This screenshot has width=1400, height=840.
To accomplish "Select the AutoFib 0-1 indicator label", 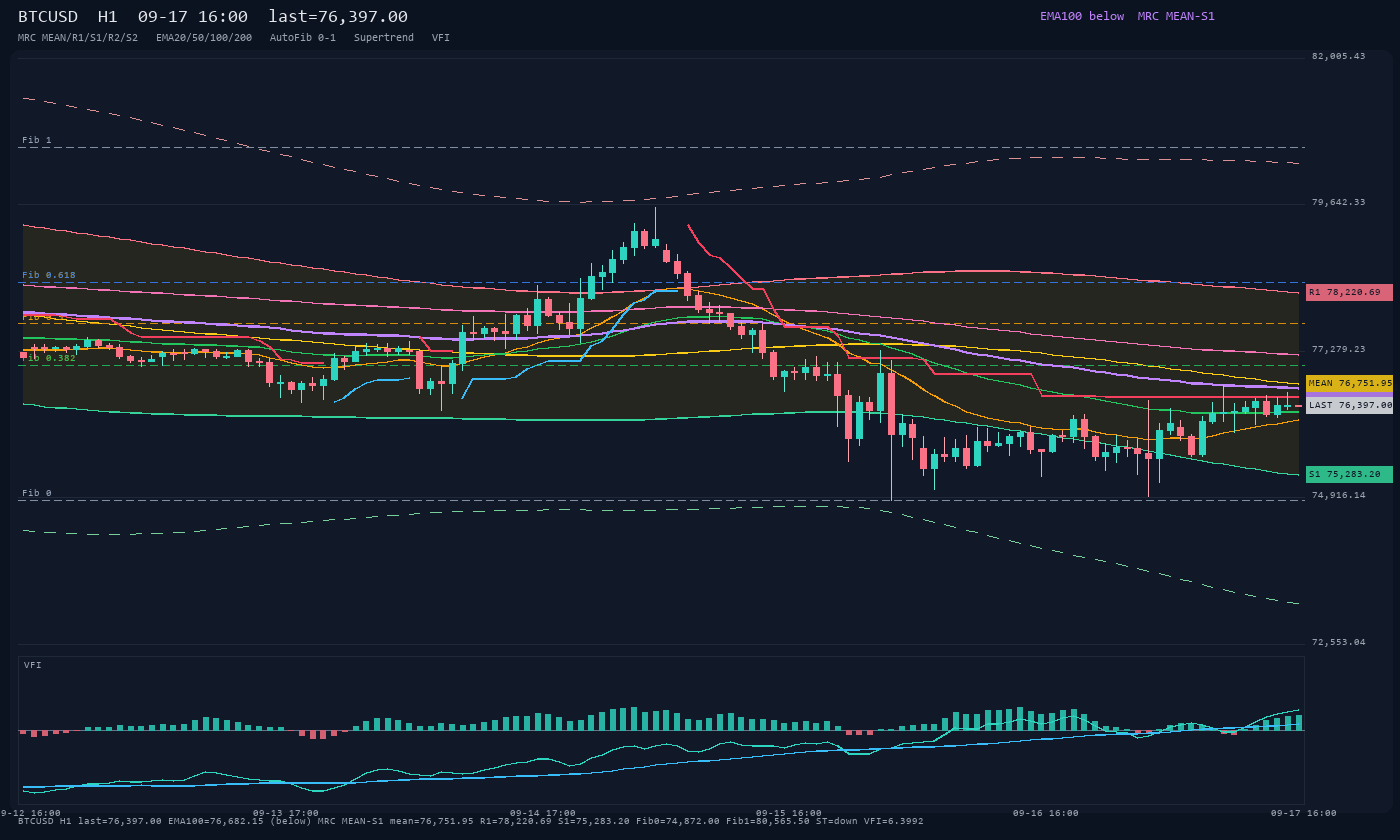I will [x=303, y=38].
